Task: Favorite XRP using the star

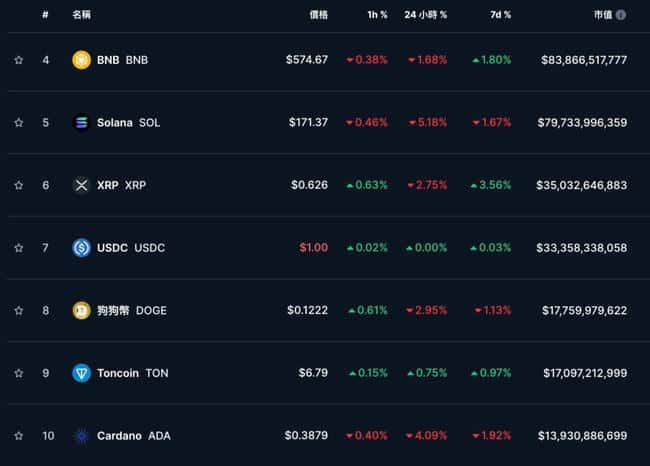Action: pyautogui.click(x=18, y=185)
